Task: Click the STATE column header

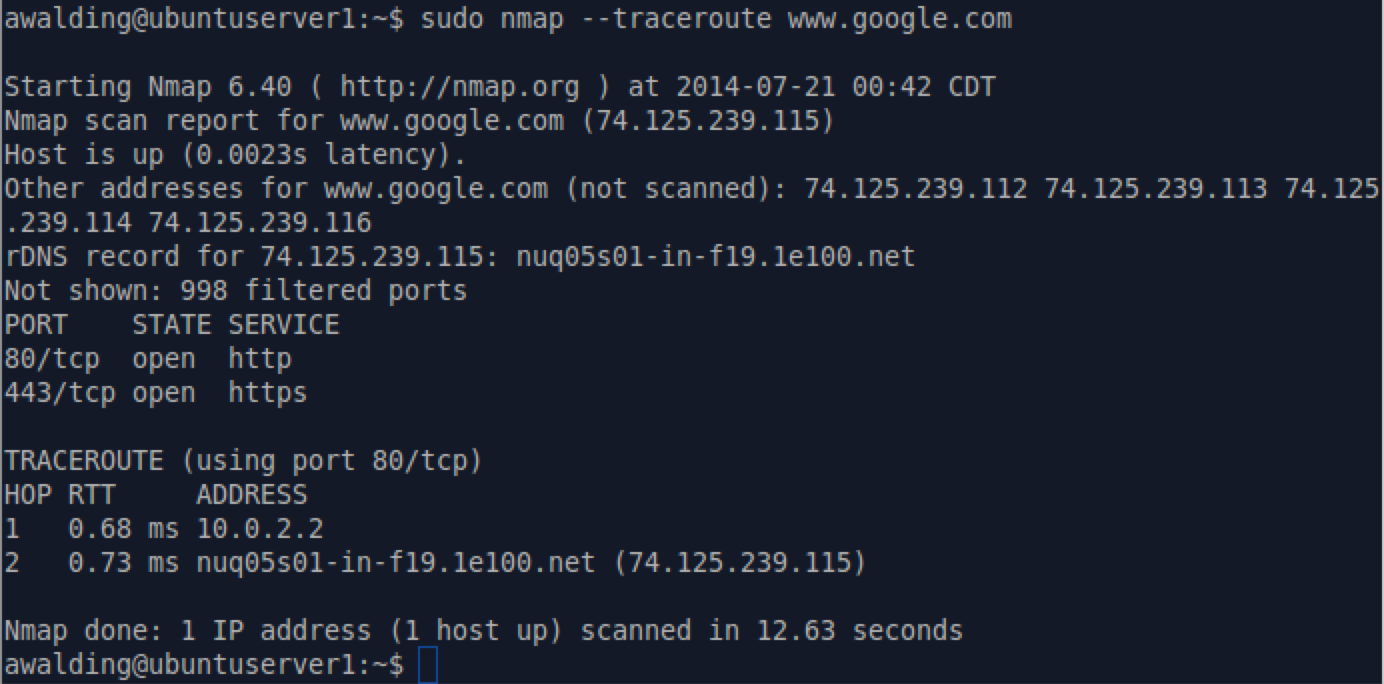Action: 171,325
